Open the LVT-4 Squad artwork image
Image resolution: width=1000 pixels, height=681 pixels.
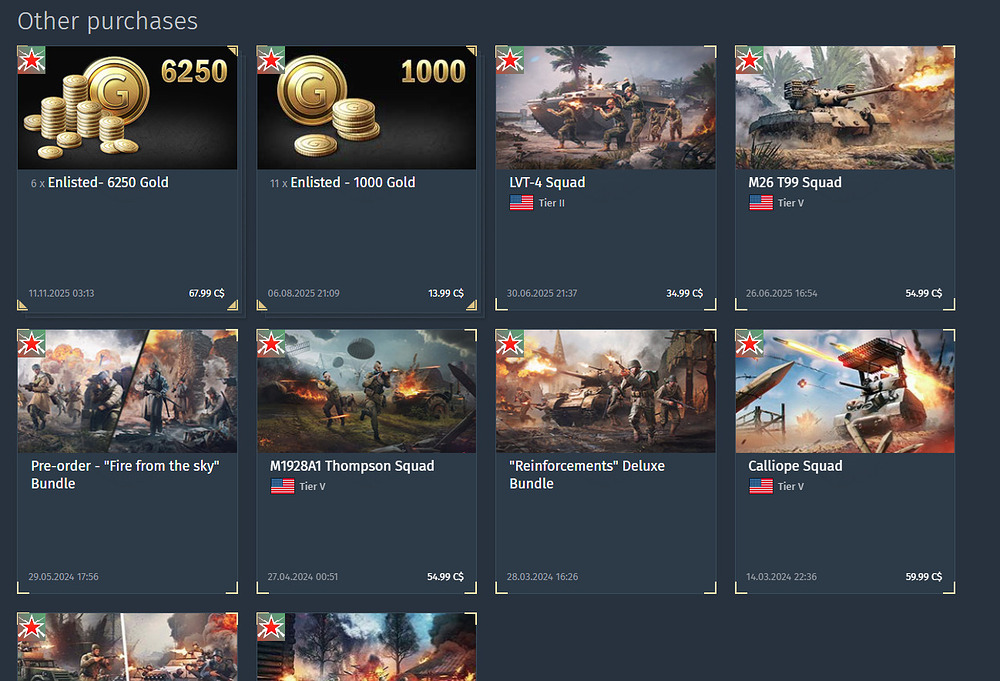pos(606,107)
